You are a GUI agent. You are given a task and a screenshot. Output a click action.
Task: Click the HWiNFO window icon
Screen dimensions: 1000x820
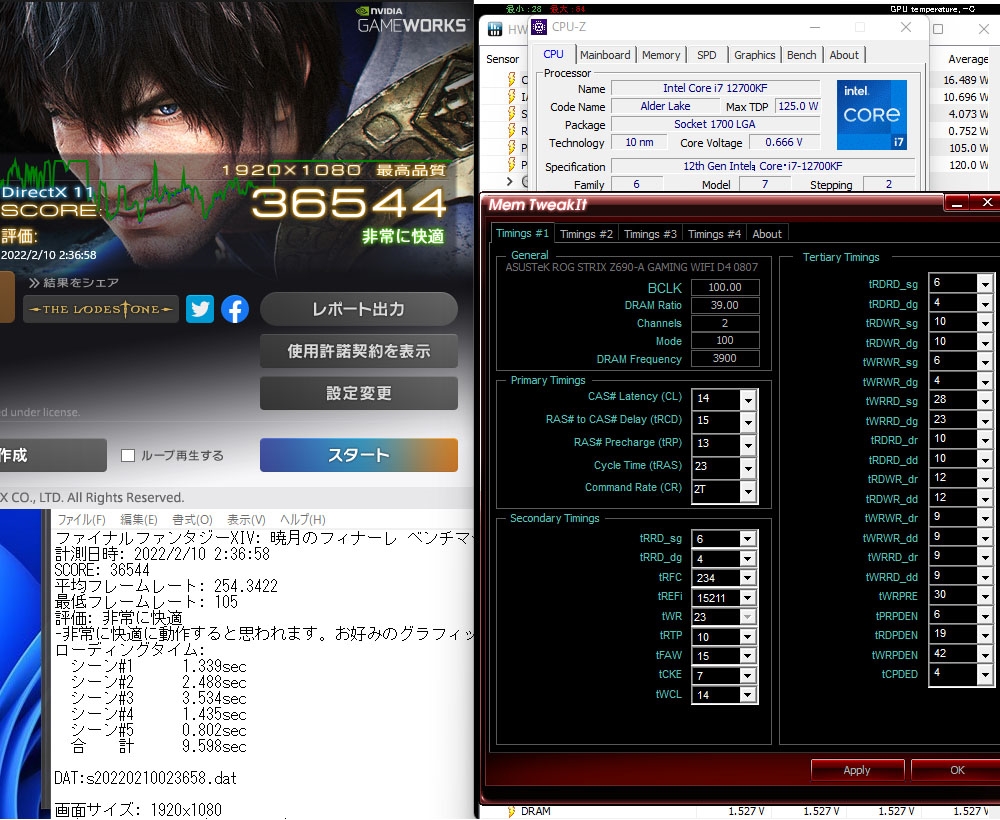click(495, 29)
